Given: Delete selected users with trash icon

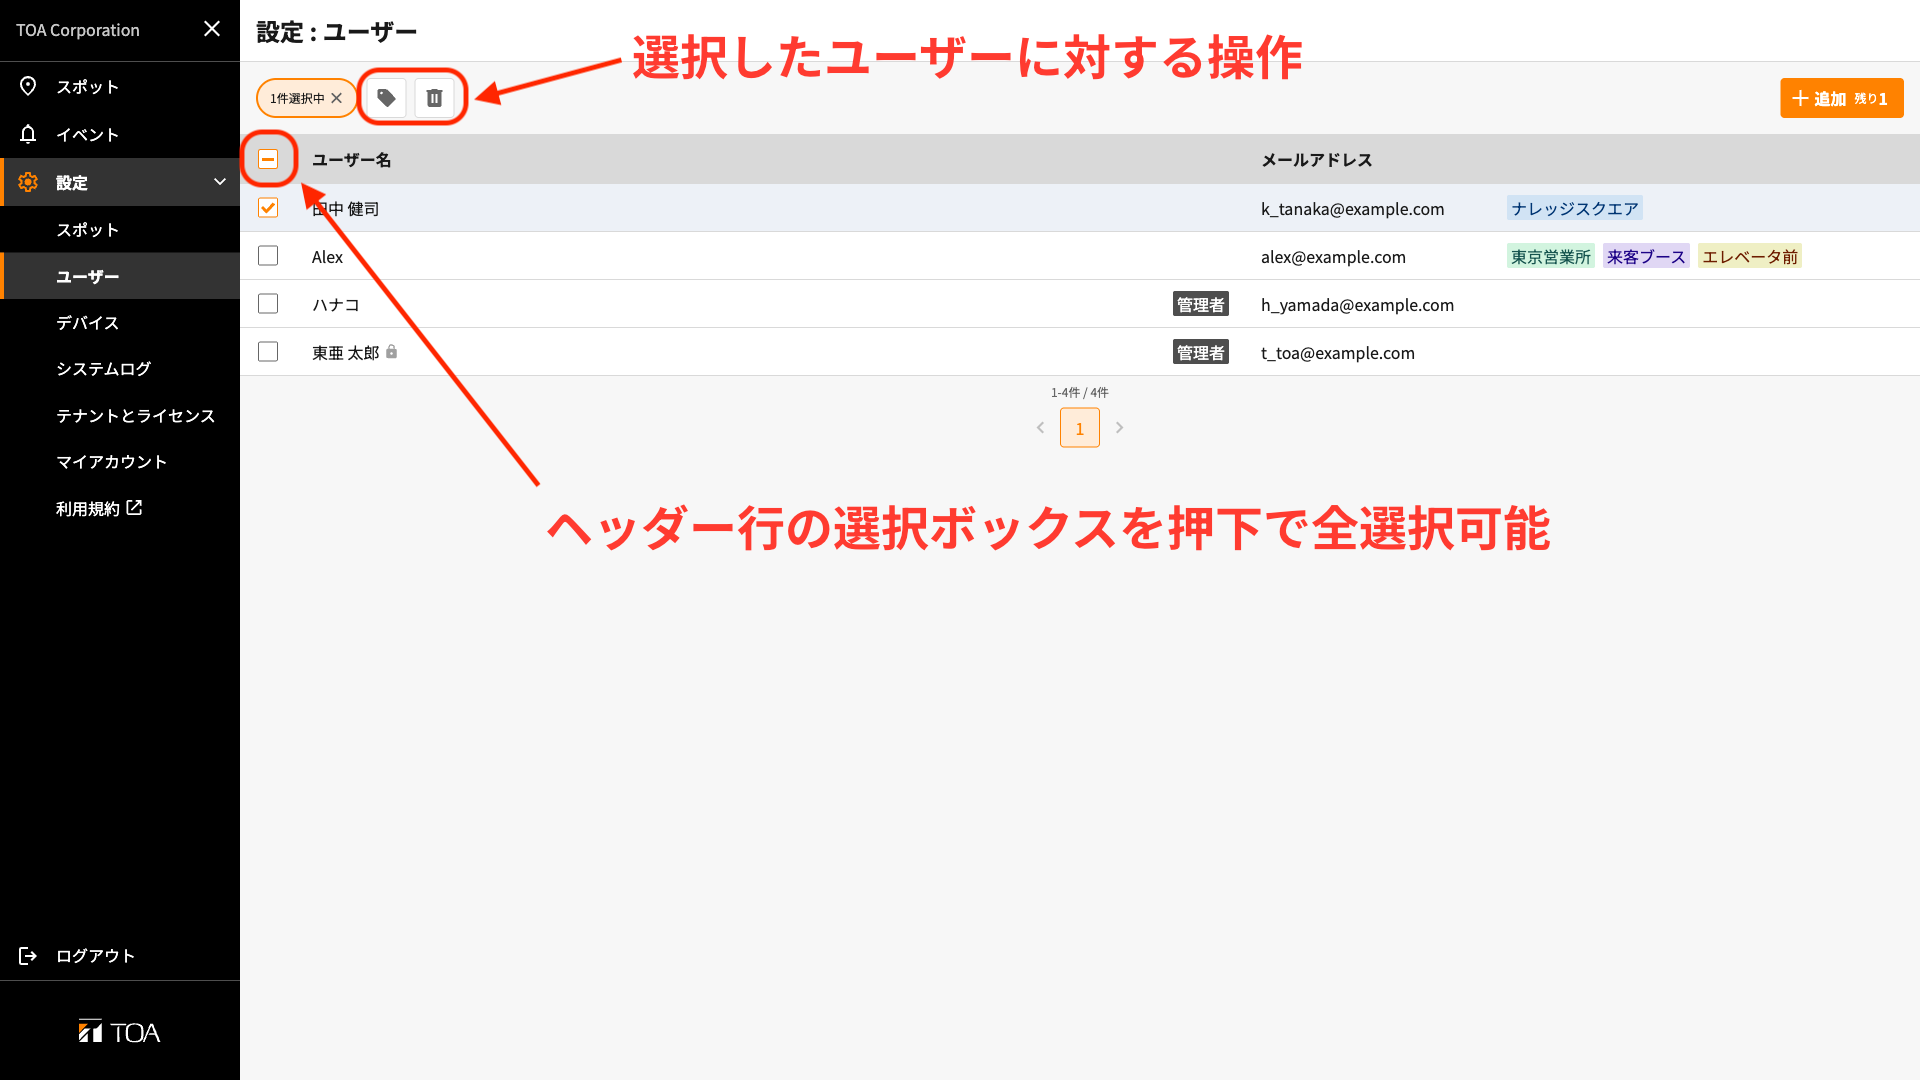Looking at the screenshot, I should 434,98.
